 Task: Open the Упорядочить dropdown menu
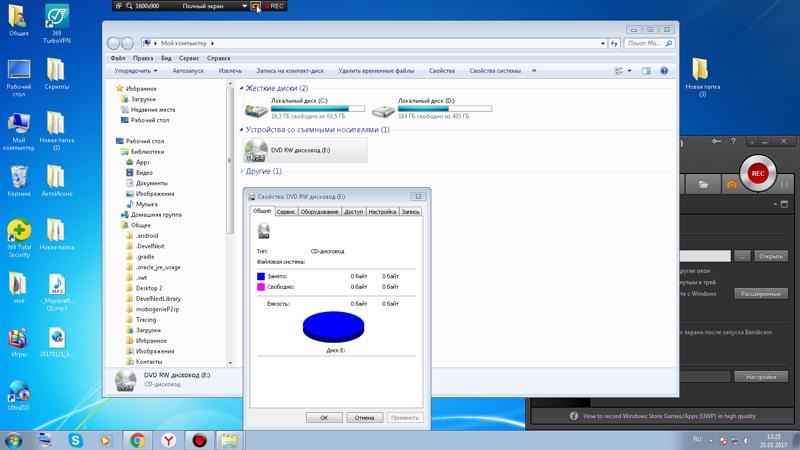click(136, 71)
